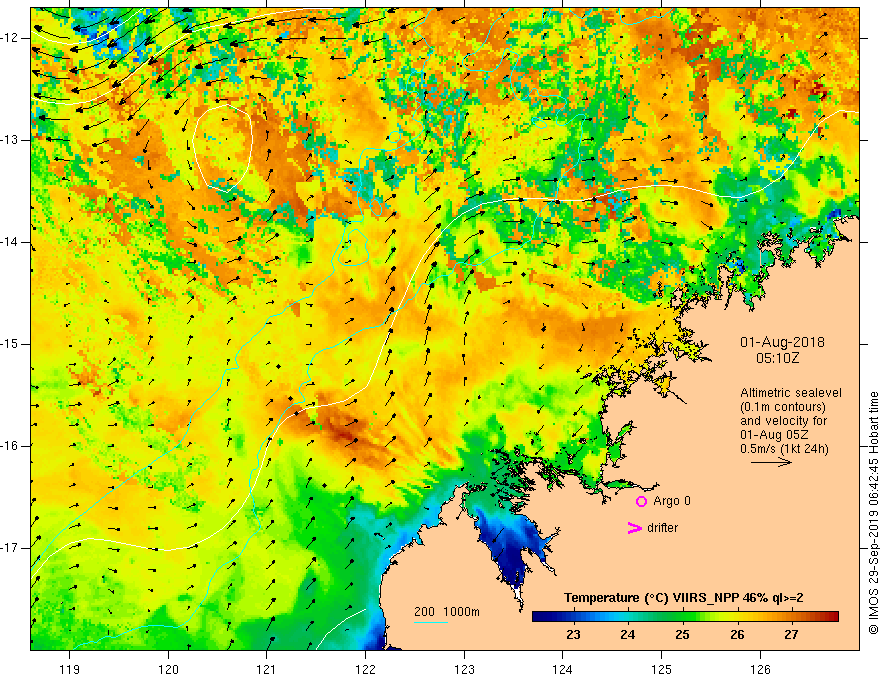Viewport: 880px width, 680px height.
Task: Click the velocity scale arrow in legend
Action: click(771, 463)
